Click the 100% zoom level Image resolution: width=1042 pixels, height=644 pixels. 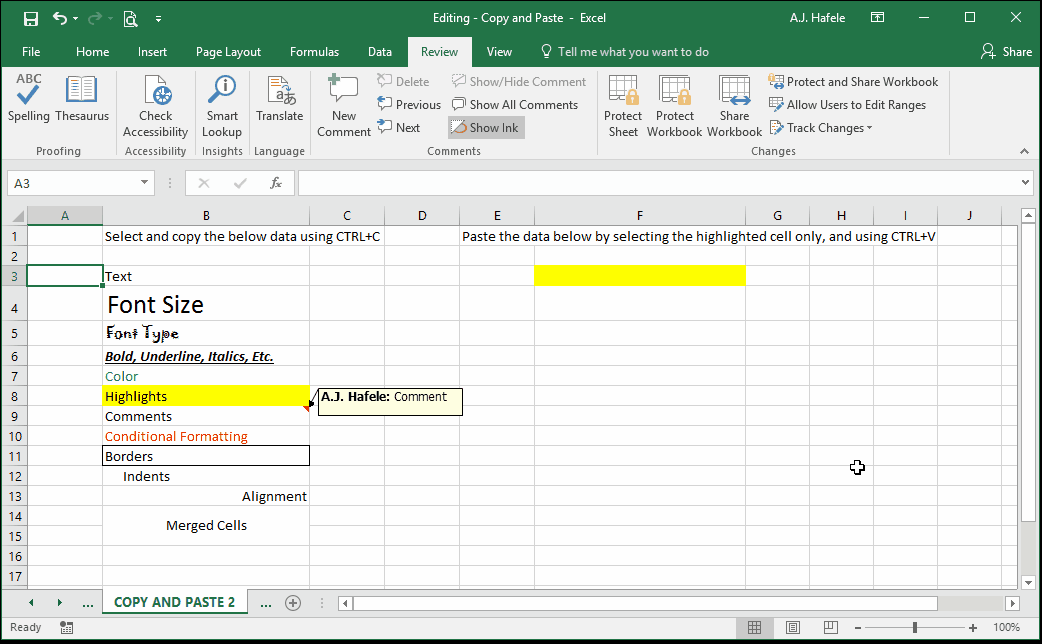(1006, 627)
